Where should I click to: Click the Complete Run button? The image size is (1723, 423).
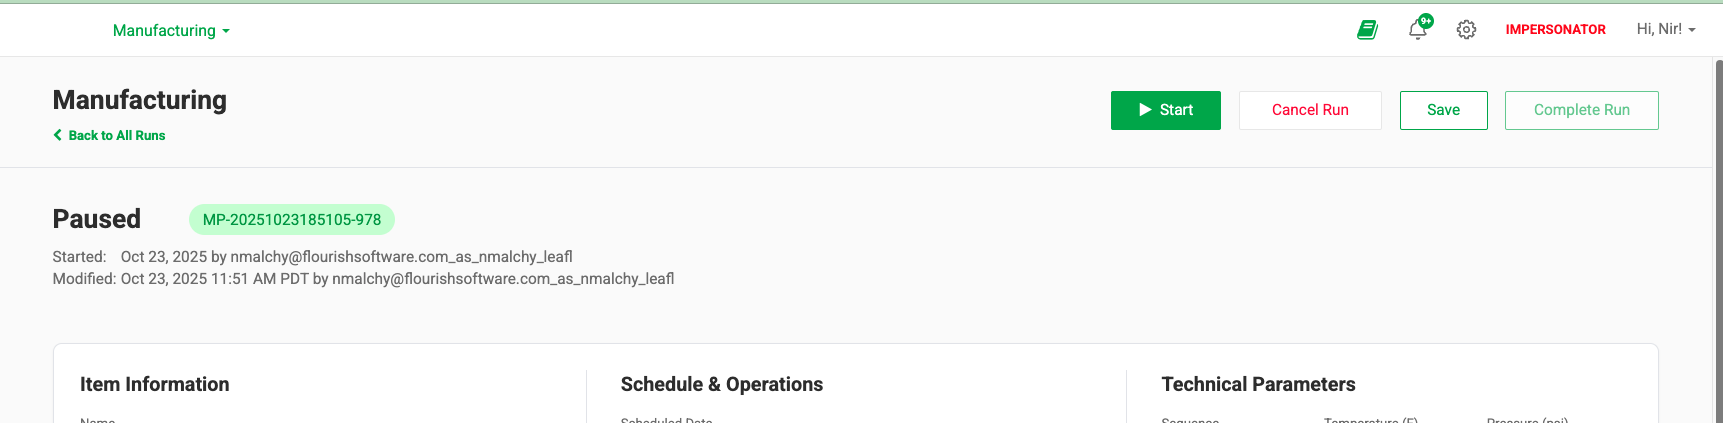click(1581, 110)
